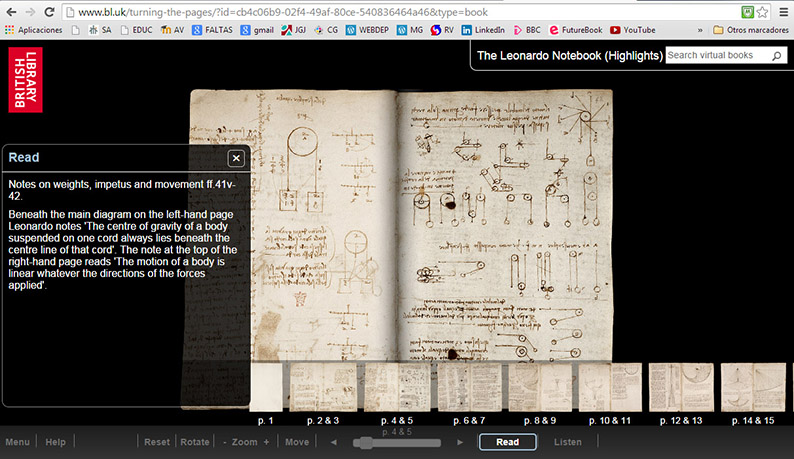Screen dimensions: 794x459
Task: Select the p. 6 & 7 thumbnail
Action: coord(469,388)
